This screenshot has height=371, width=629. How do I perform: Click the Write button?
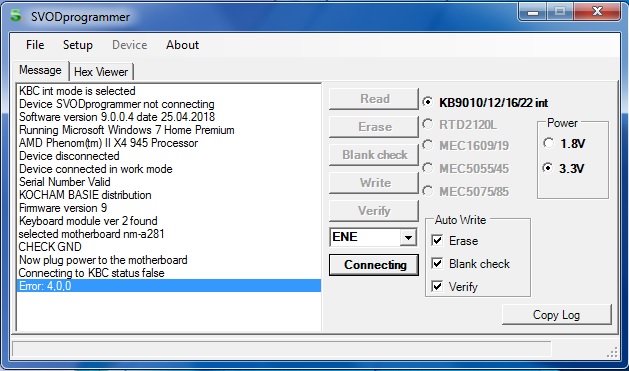point(374,183)
